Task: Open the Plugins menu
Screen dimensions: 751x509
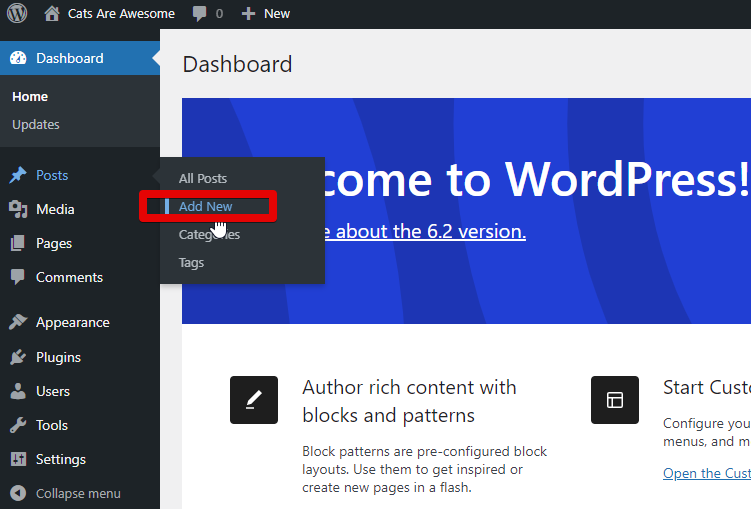Action: (x=58, y=357)
